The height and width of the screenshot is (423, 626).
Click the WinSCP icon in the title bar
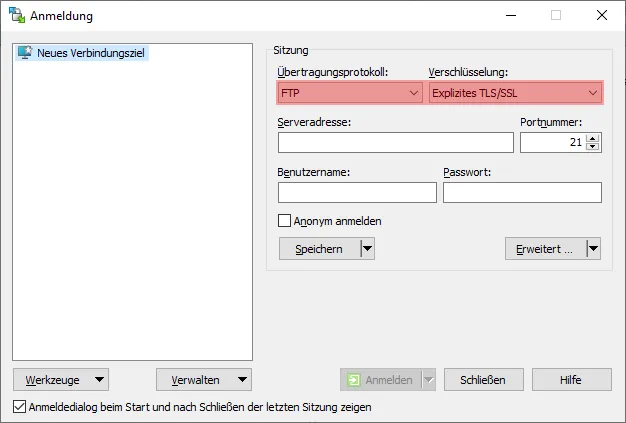(x=16, y=15)
